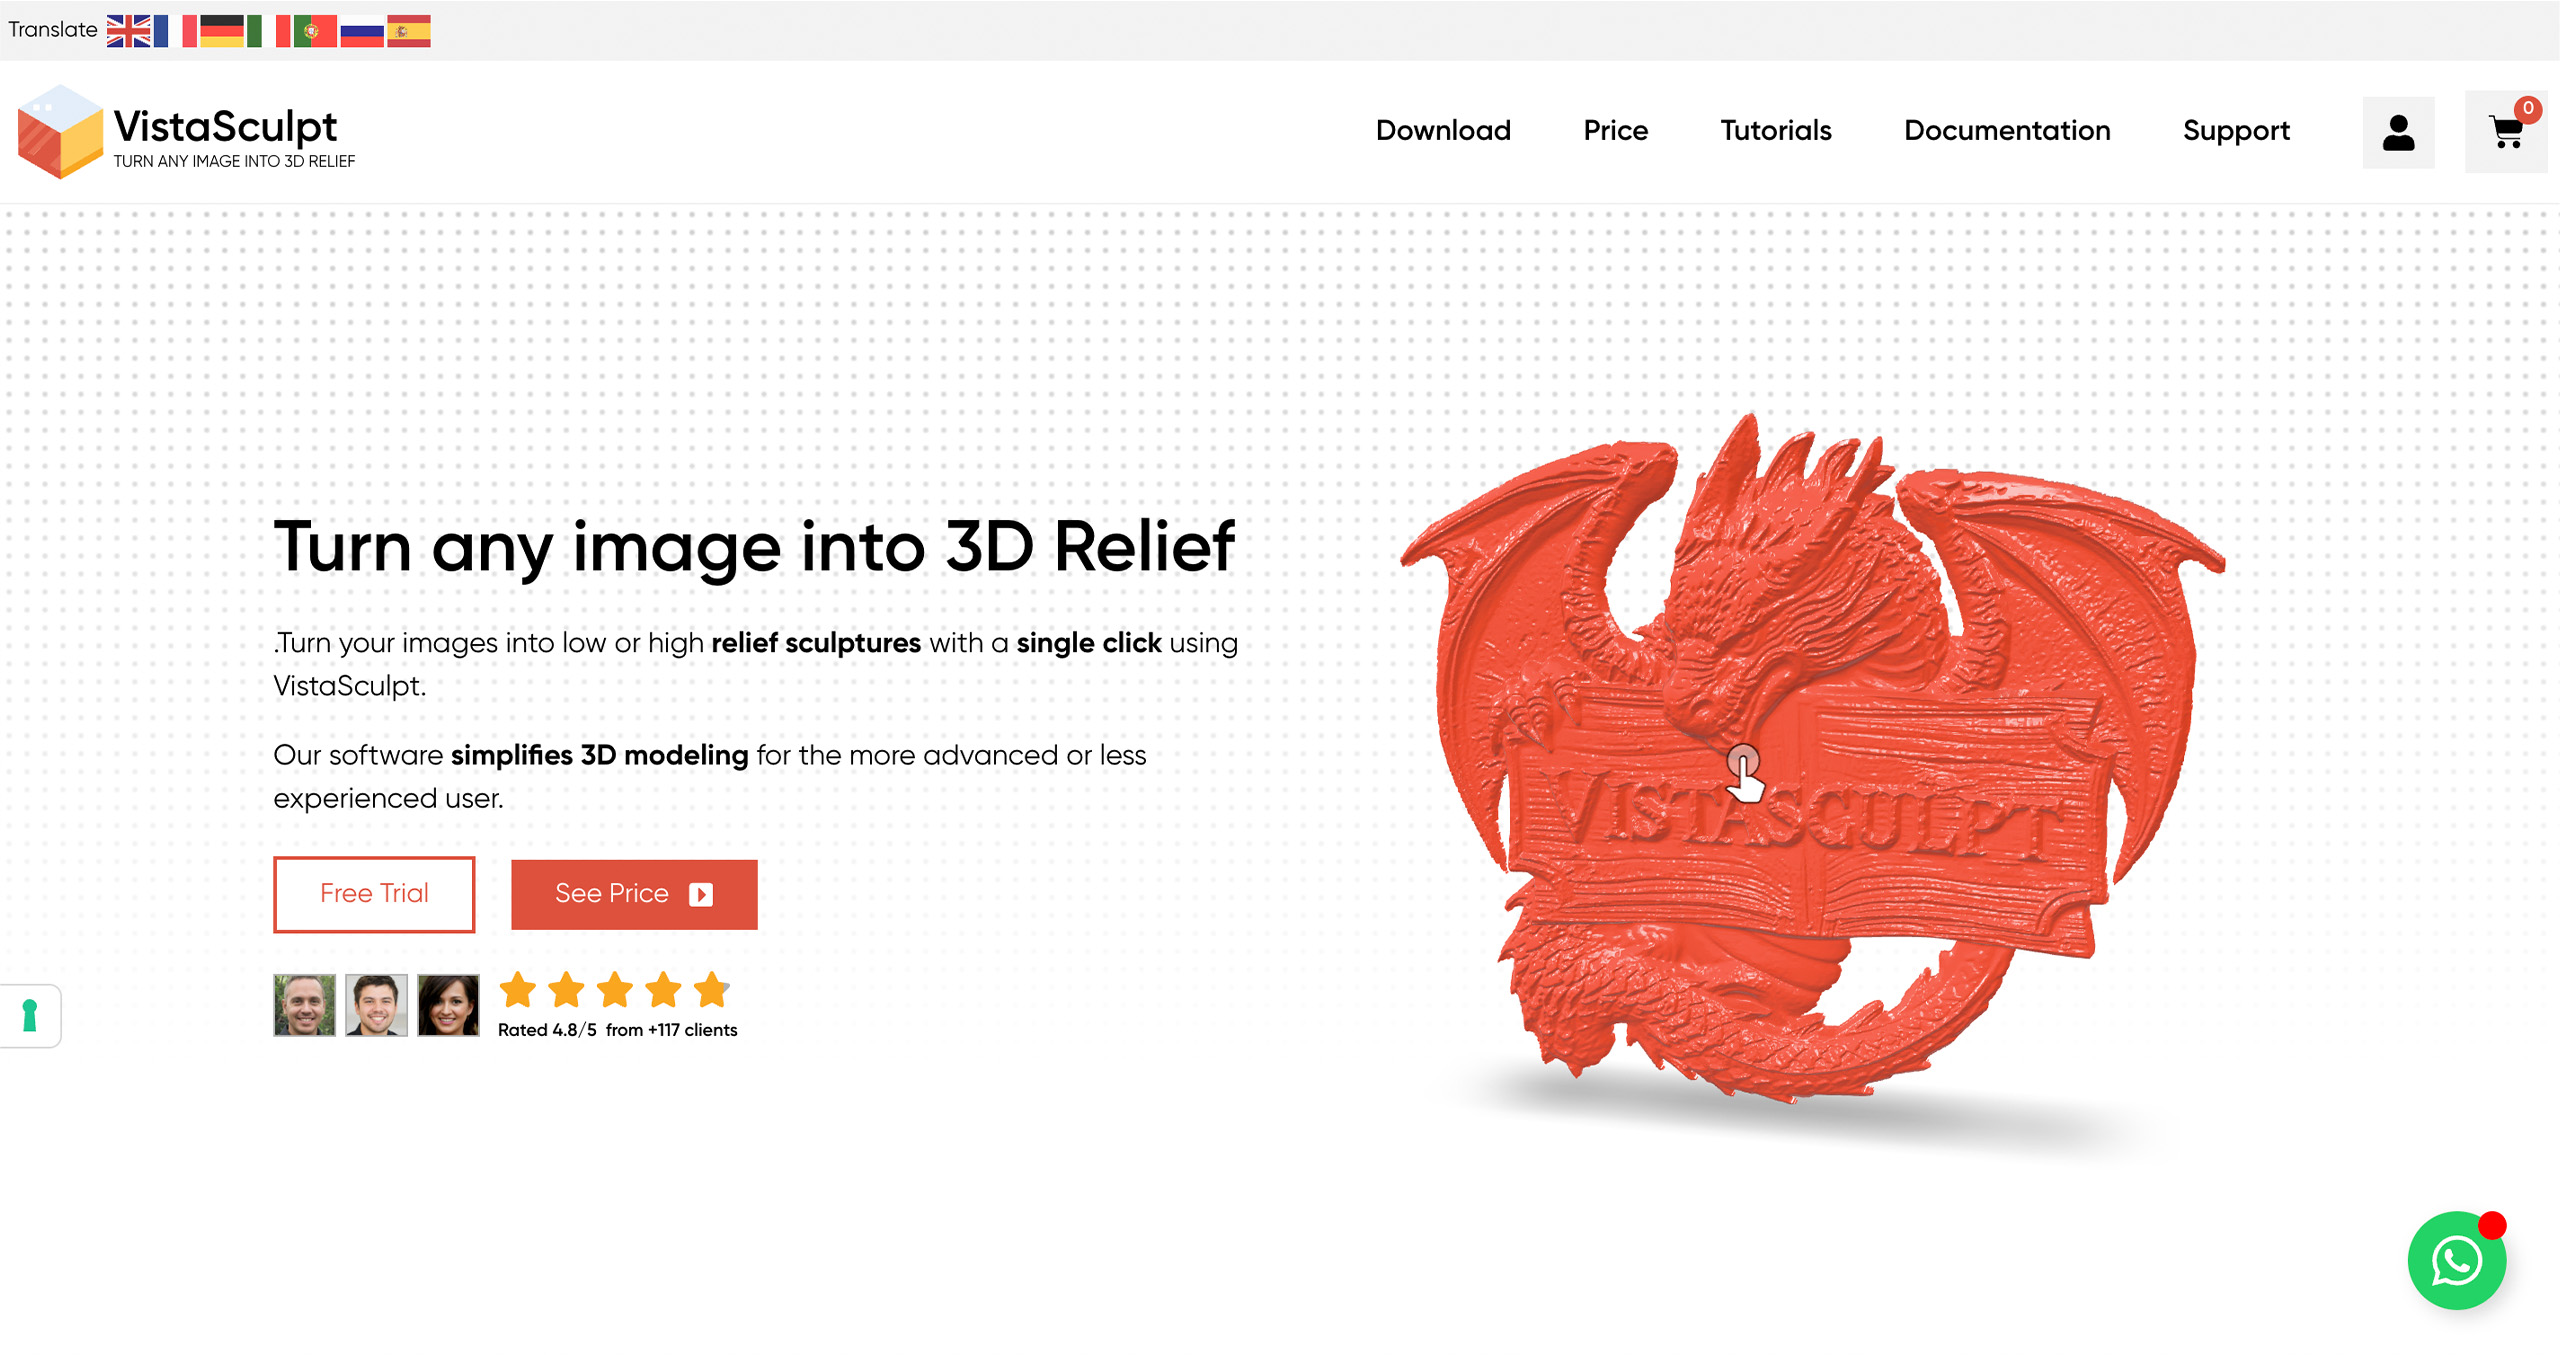Open the WhatsApp chat bubble

point(2457,1260)
